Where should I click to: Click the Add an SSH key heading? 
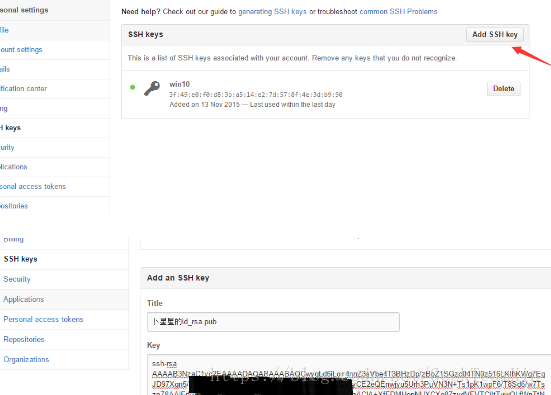178,278
